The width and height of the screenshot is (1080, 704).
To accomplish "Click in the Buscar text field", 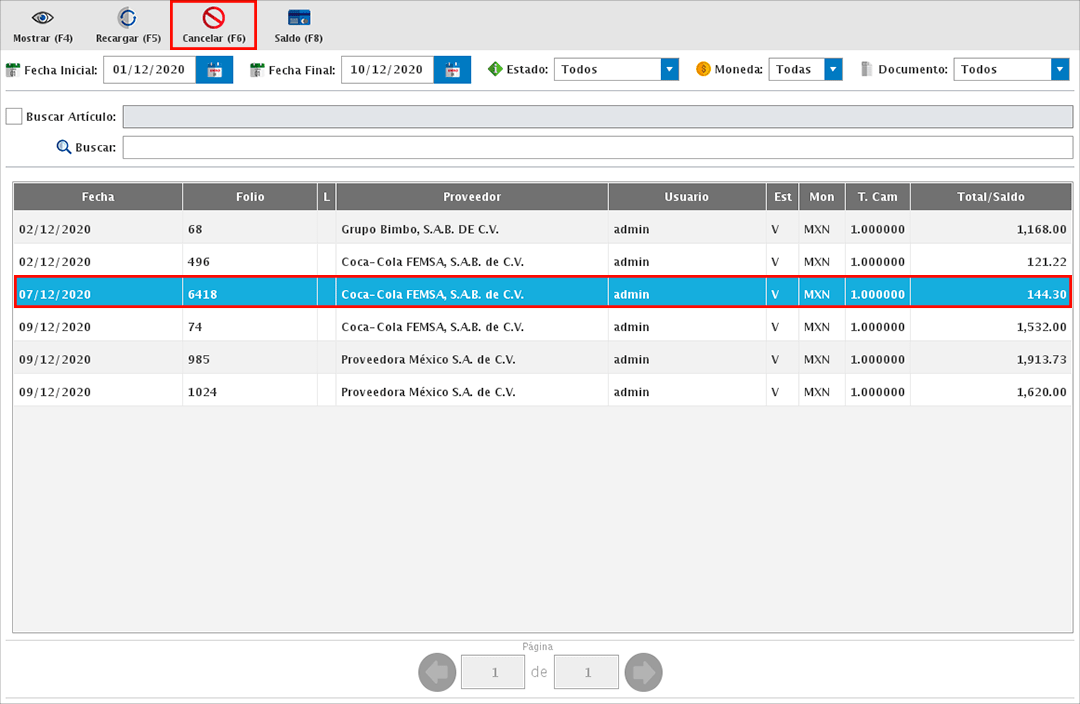I will click(x=597, y=148).
